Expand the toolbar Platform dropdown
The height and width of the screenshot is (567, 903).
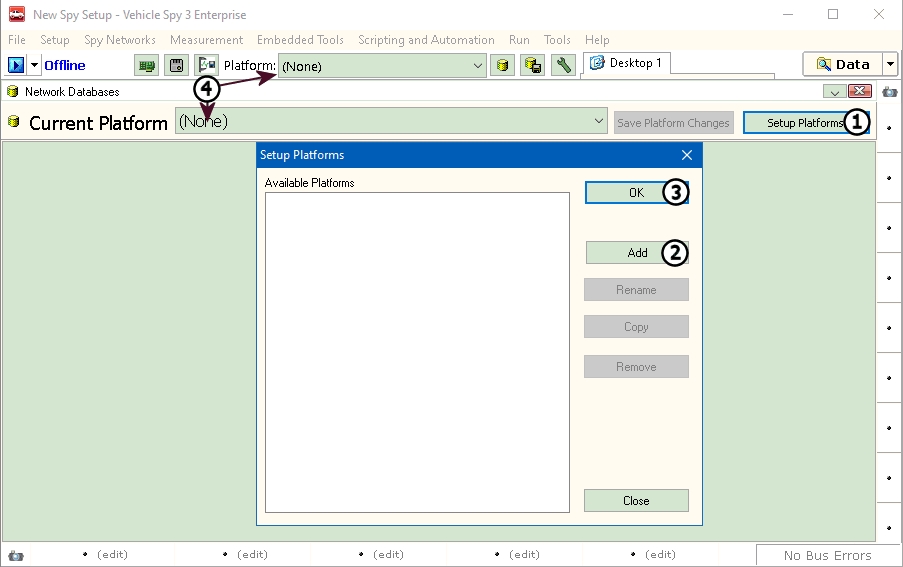click(x=478, y=66)
